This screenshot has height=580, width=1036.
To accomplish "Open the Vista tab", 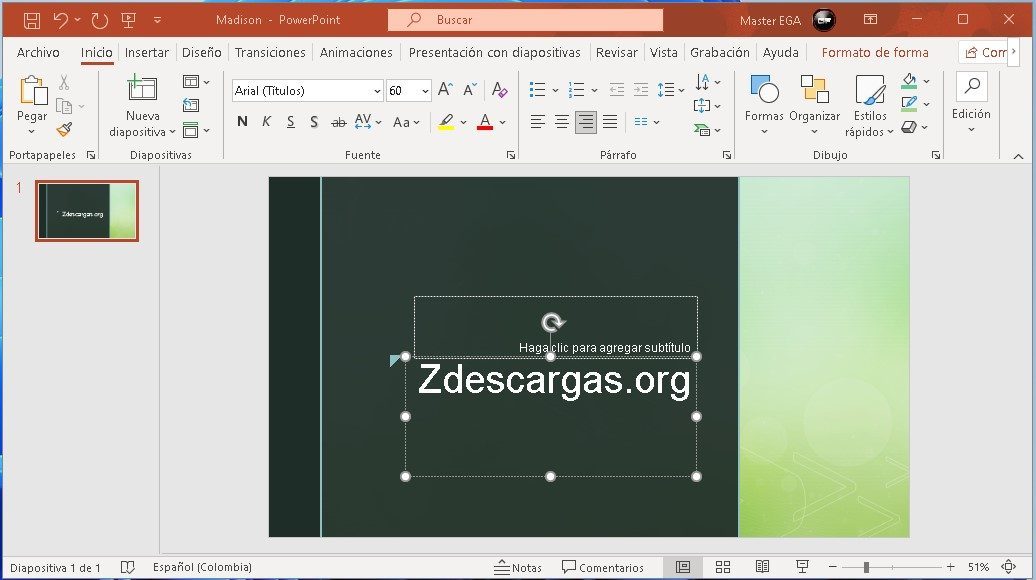I will pyautogui.click(x=663, y=52).
